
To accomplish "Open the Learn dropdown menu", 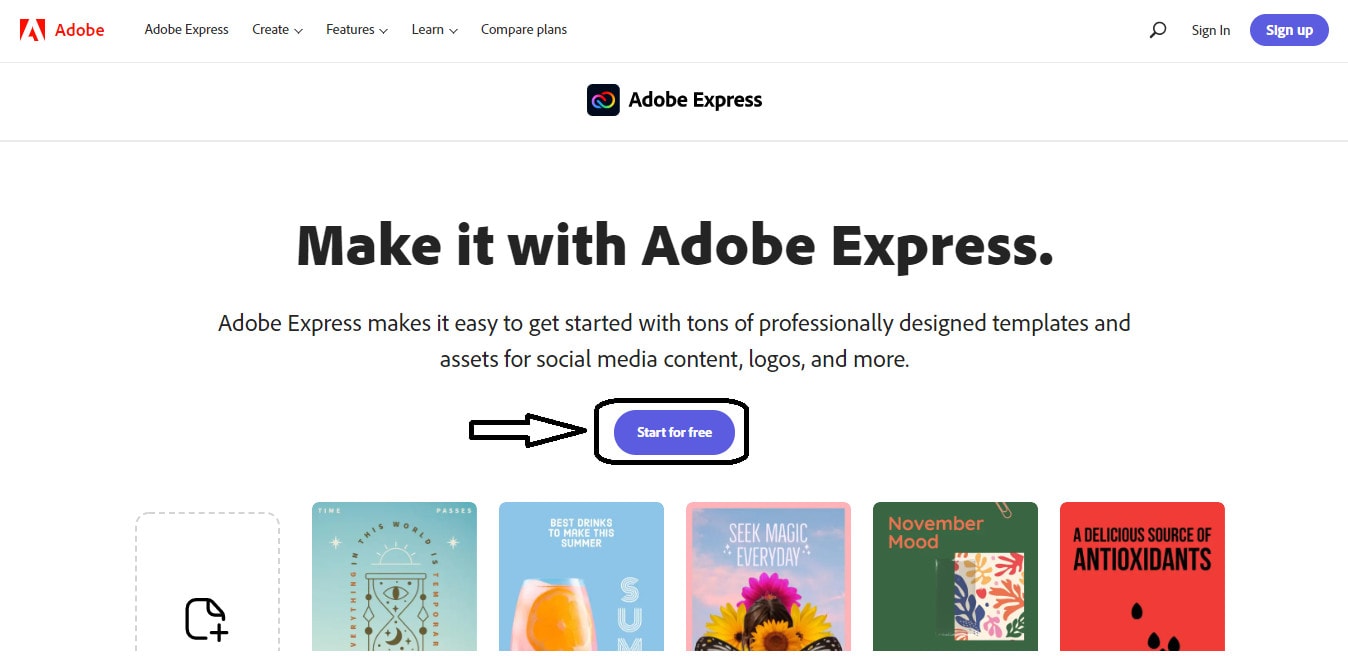I will pos(434,30).
